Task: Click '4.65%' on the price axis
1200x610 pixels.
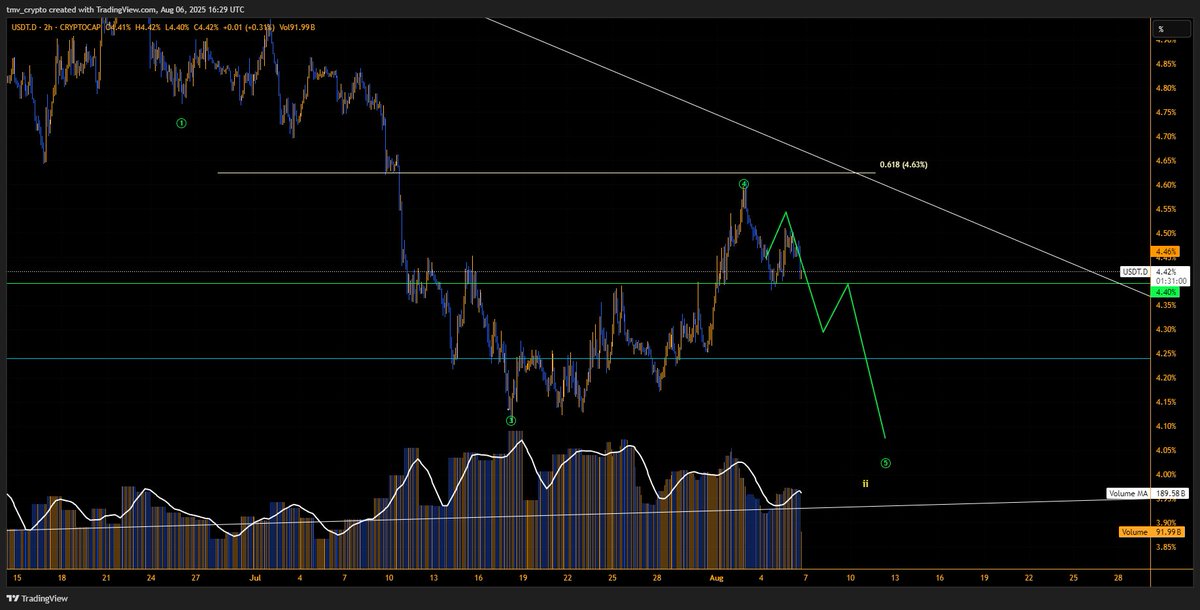Action: [1166, 161]
